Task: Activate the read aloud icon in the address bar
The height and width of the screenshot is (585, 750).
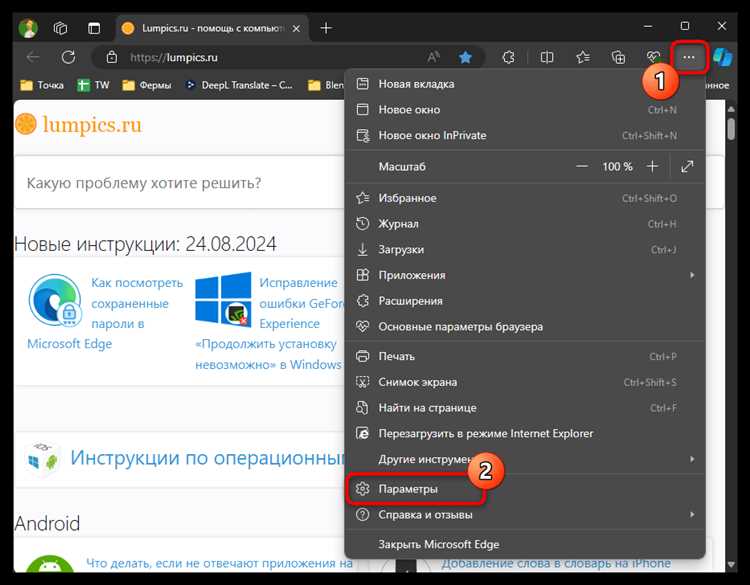Action: (433, 57)
